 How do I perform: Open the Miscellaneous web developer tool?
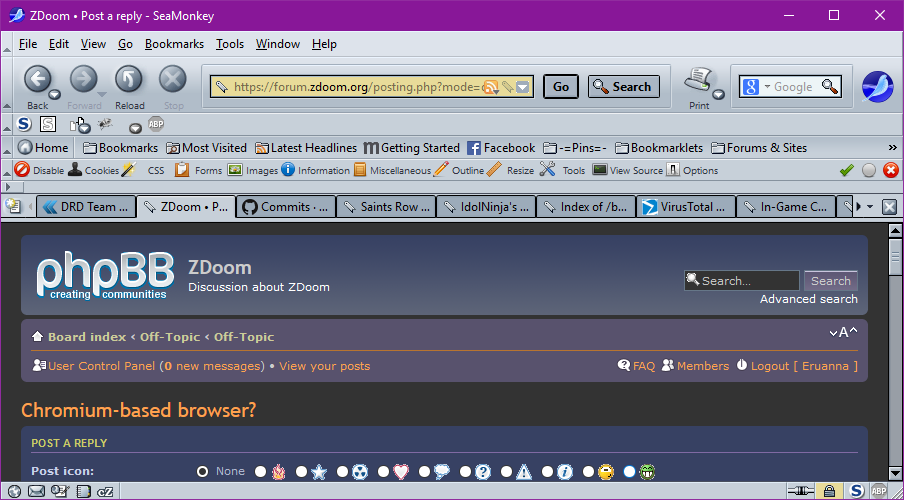pos(392,170)
